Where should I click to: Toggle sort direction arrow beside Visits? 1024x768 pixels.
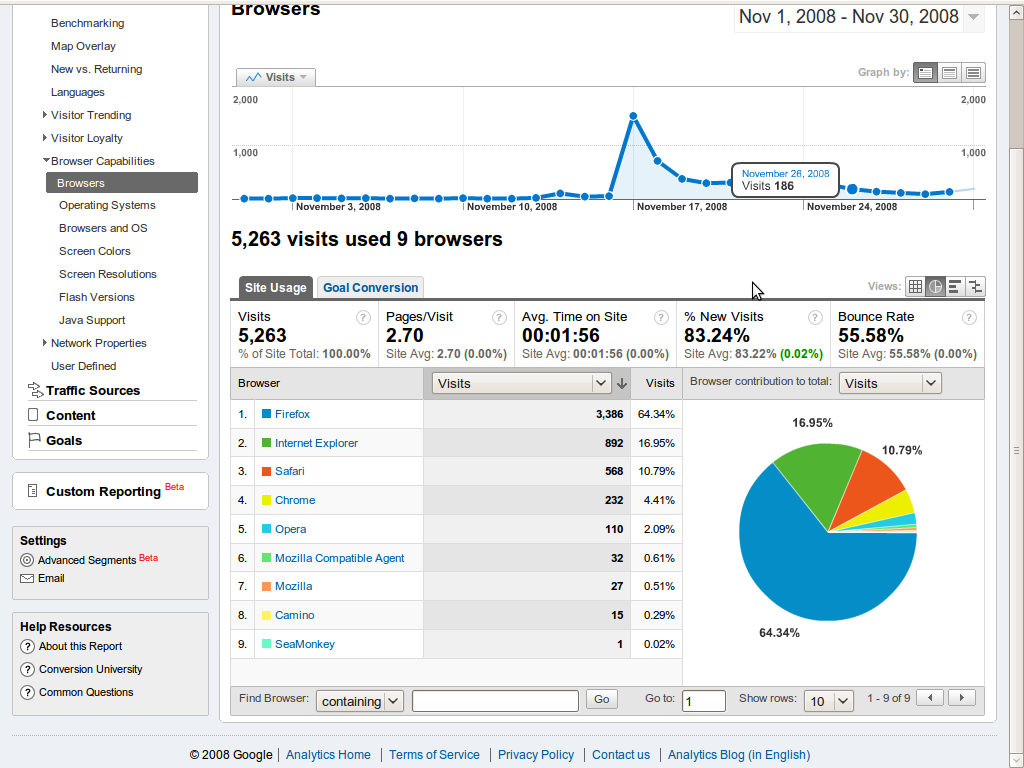point(622,383)
